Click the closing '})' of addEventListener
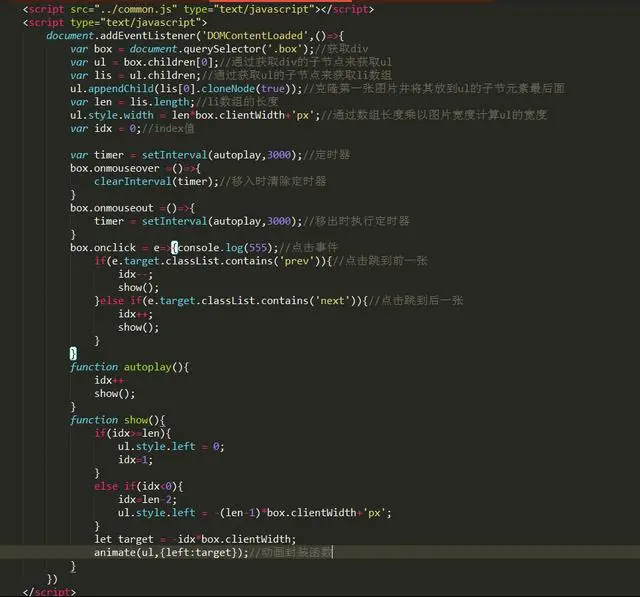 pos(52,579)
